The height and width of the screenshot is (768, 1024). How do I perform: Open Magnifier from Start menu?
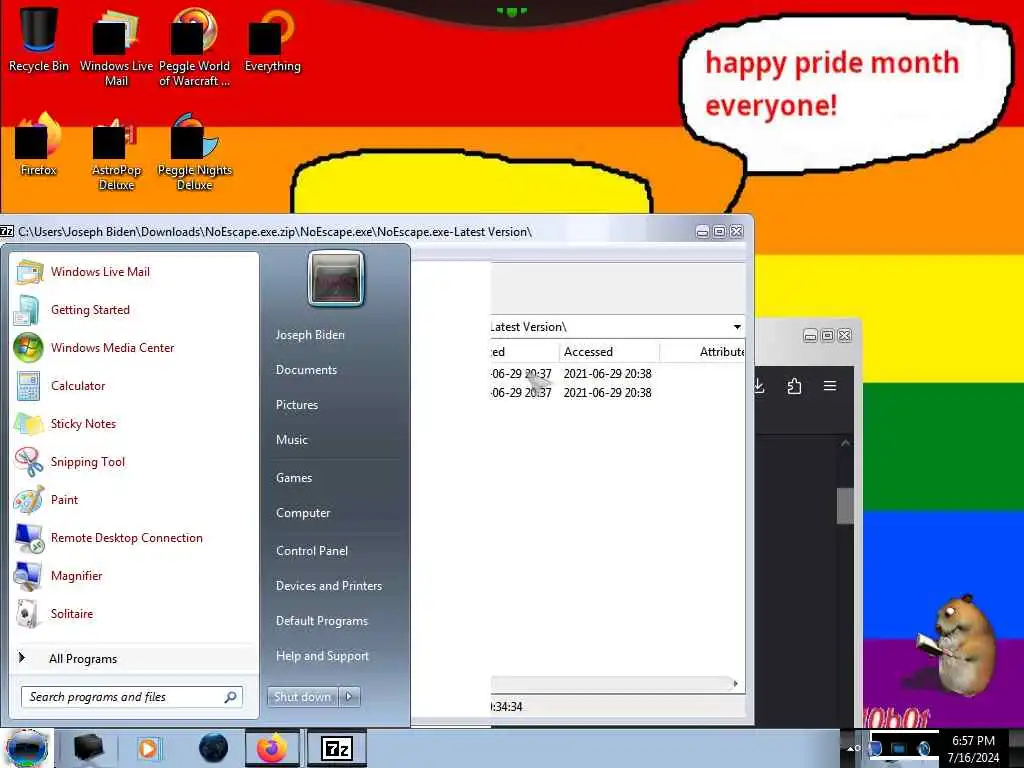(x=134, y=575)
